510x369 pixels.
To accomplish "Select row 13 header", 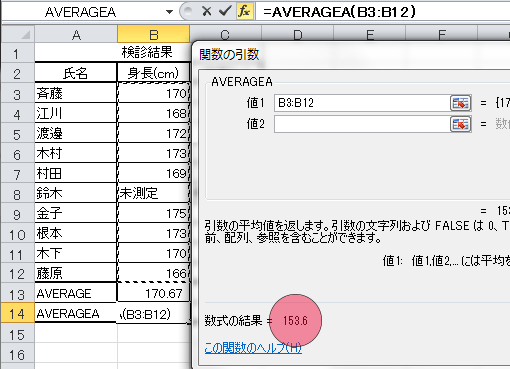I will 18,293.
